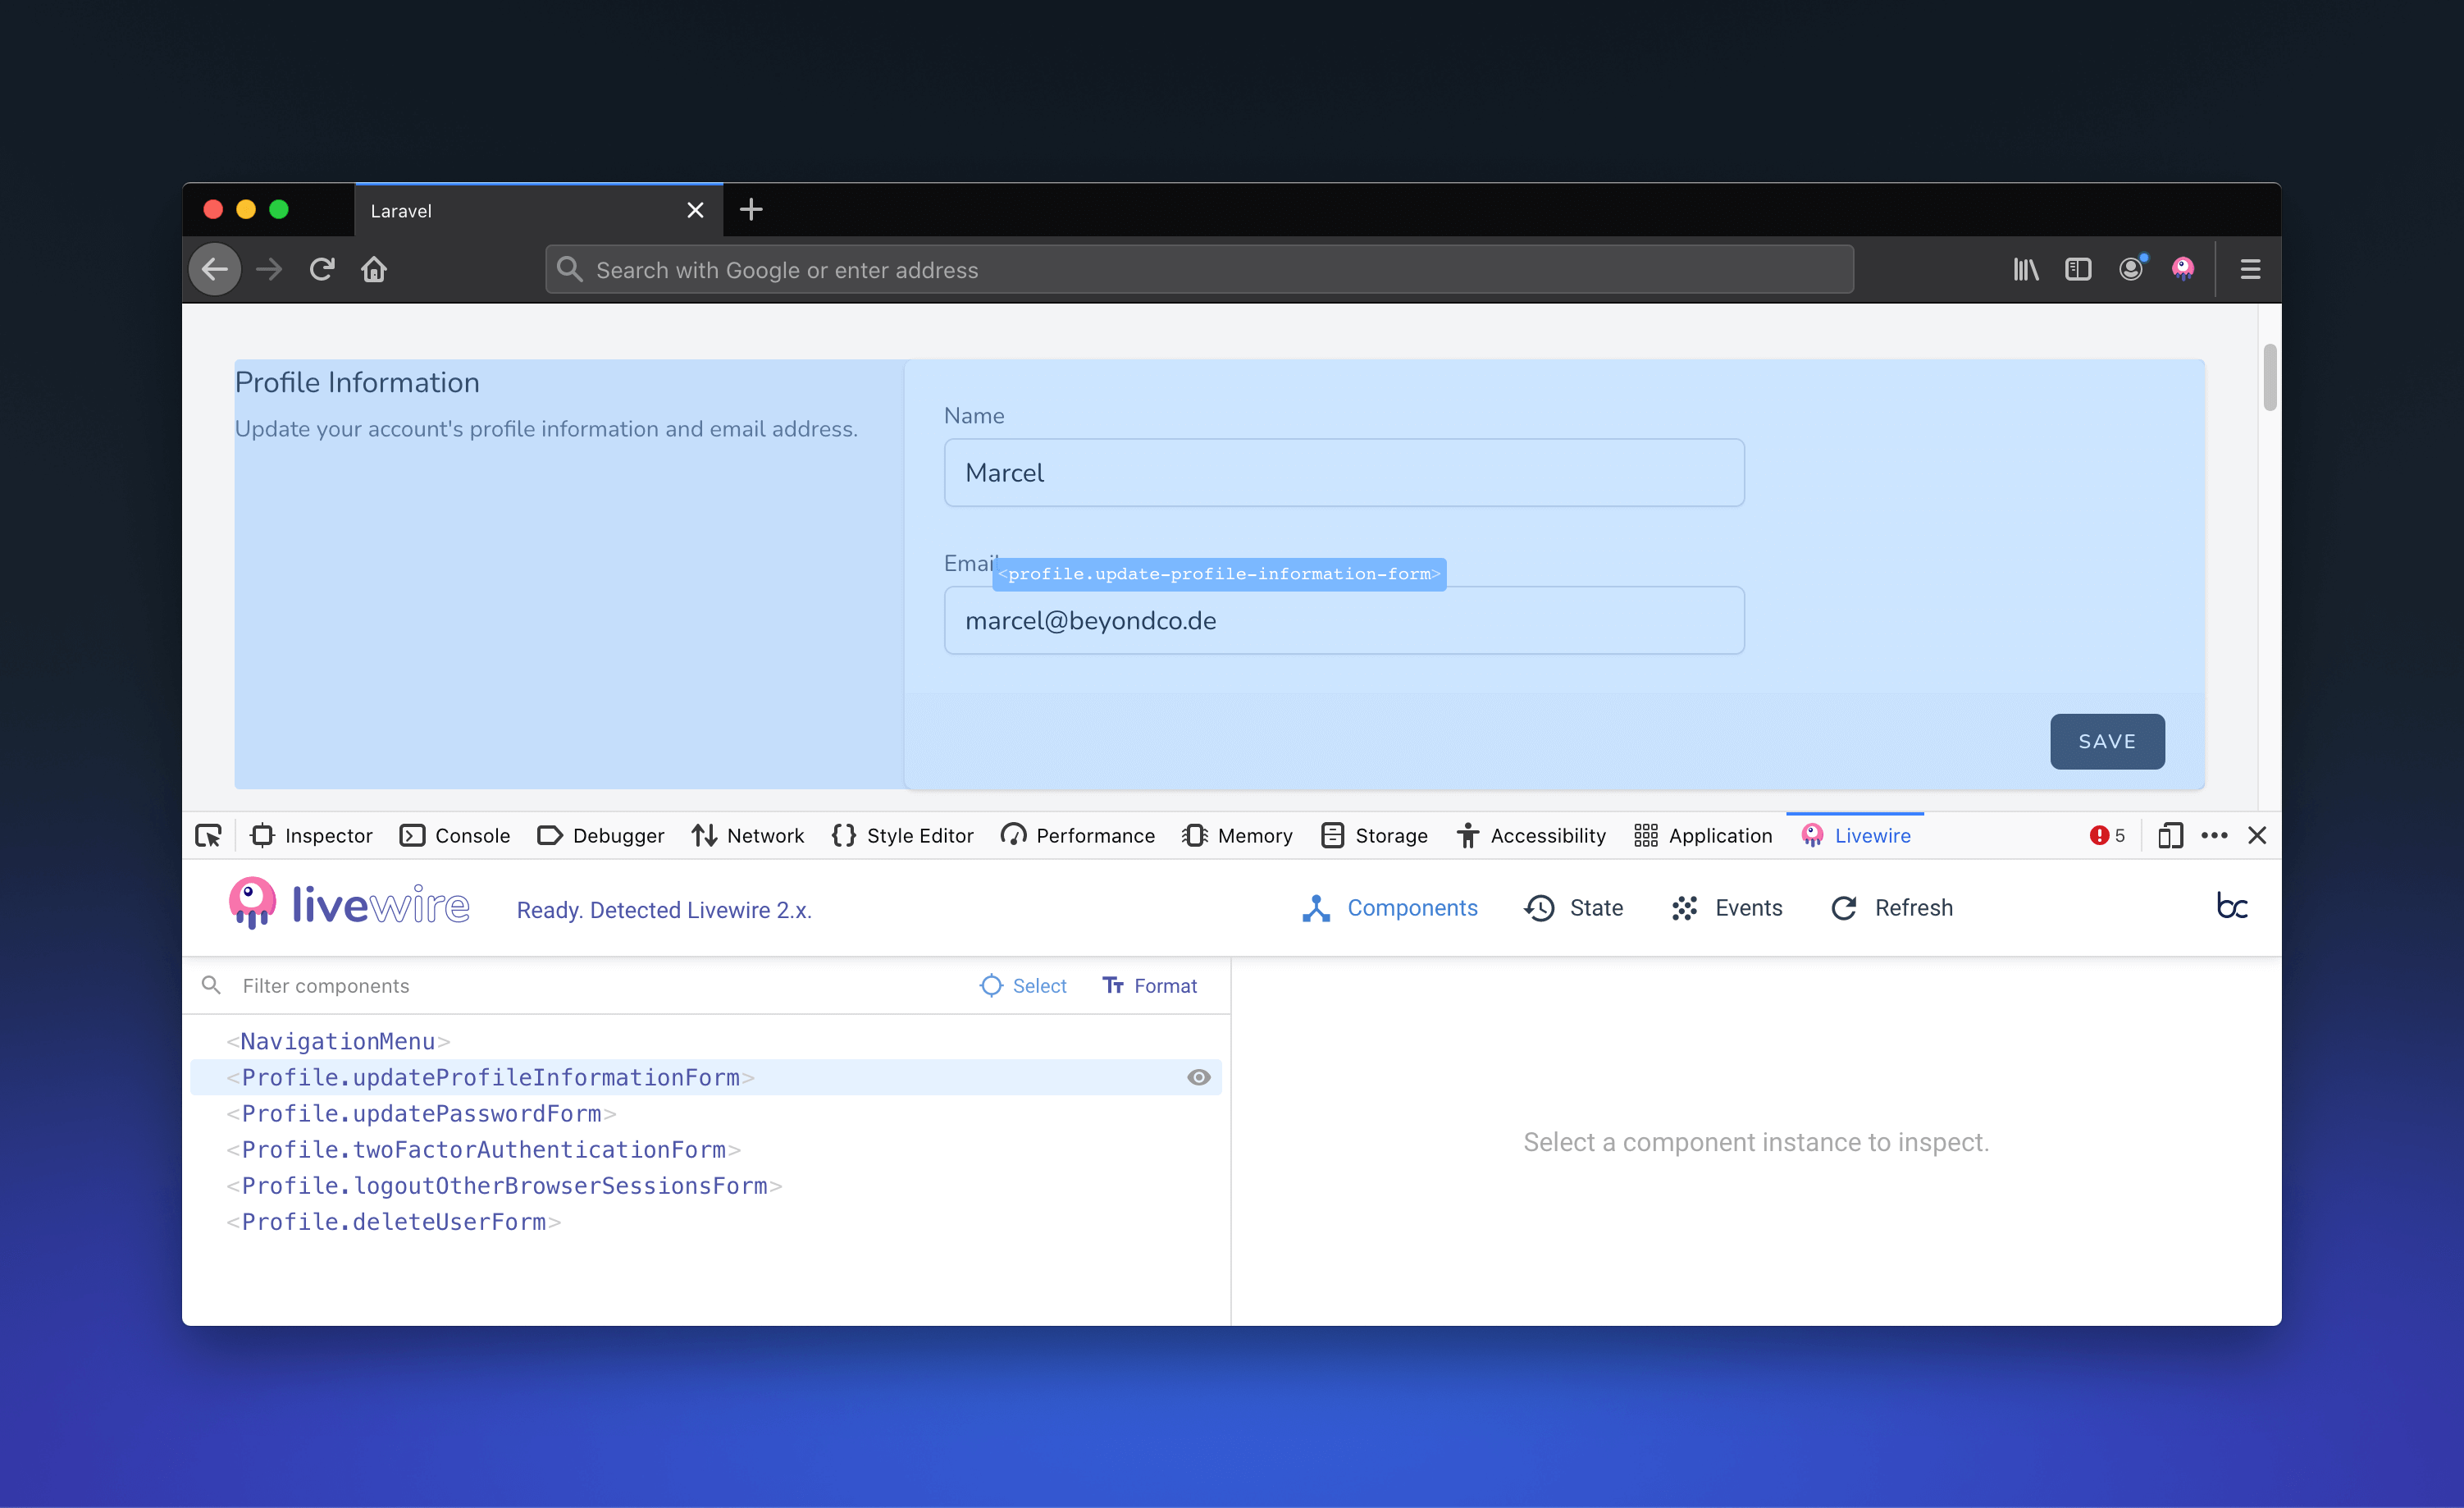Click the Name field containing Marcel

coord(1344,472)
